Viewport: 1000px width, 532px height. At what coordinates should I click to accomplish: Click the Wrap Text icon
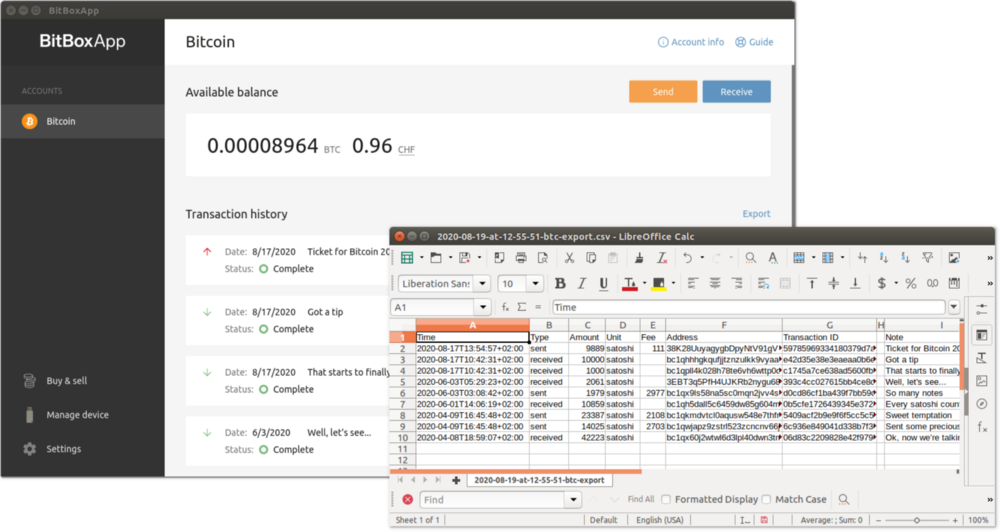(763, 283)
